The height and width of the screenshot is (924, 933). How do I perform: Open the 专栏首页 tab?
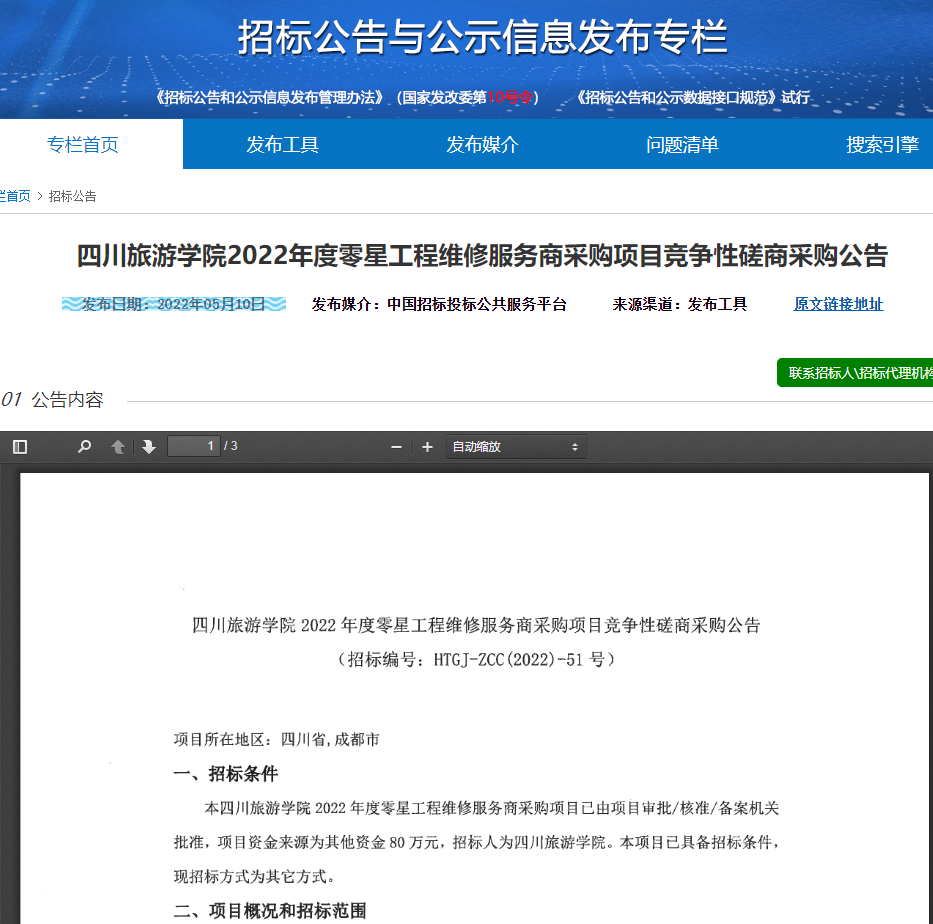(83, 145)
